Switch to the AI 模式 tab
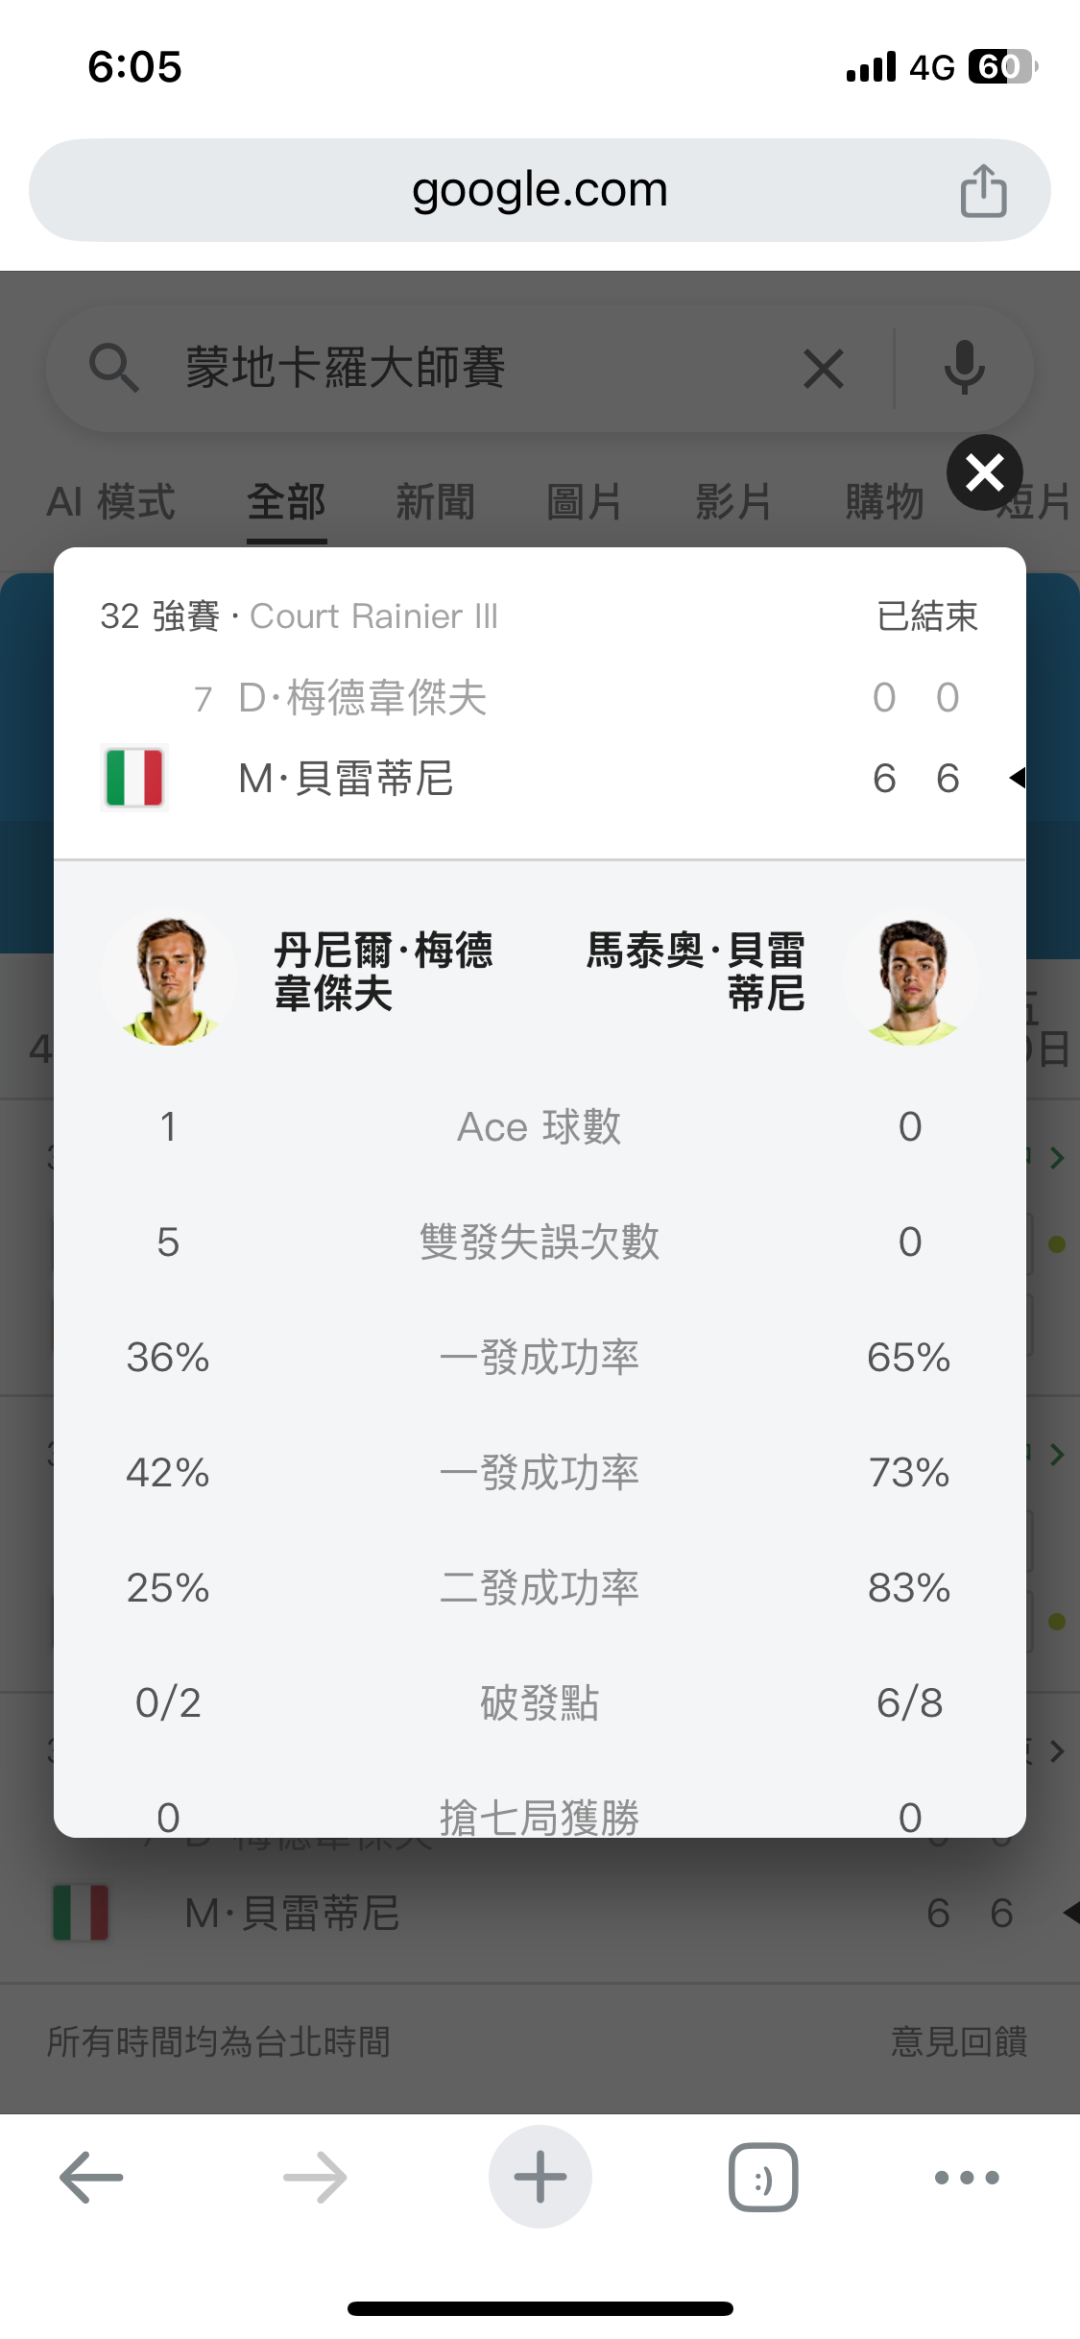This screenshot has width=1080, height=2339. click(111, 502)
